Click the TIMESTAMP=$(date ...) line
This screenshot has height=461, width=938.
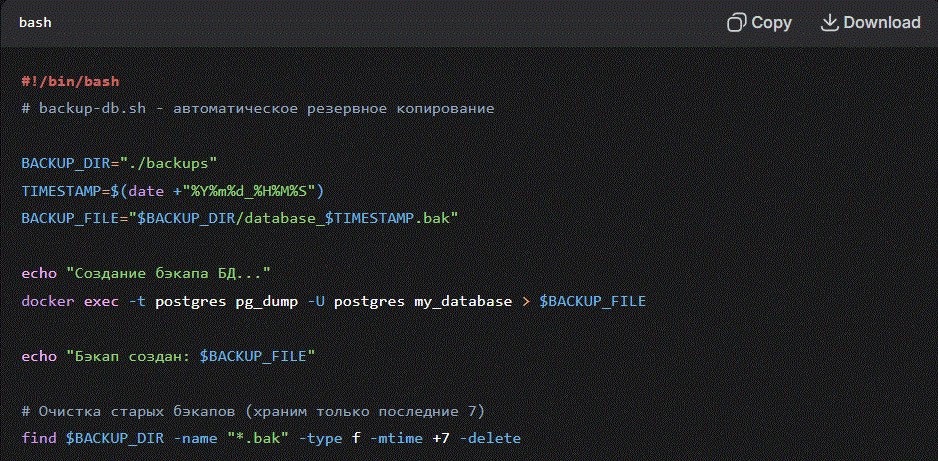(173, 191)
